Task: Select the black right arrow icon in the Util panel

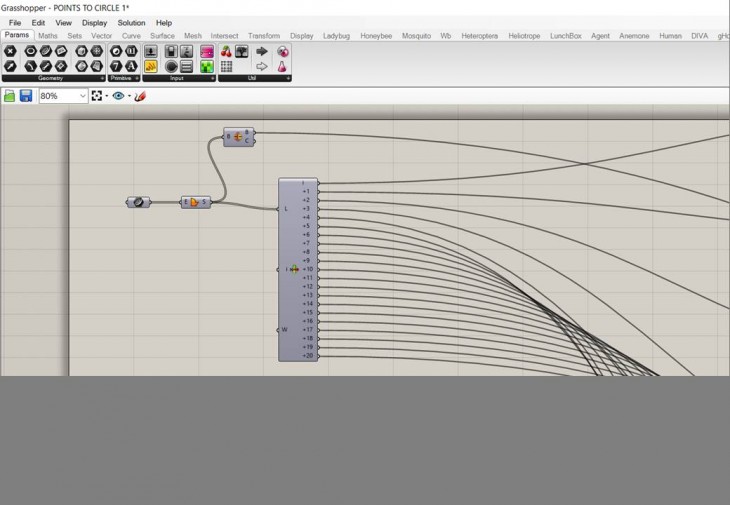Action: [x=262, y=51]
